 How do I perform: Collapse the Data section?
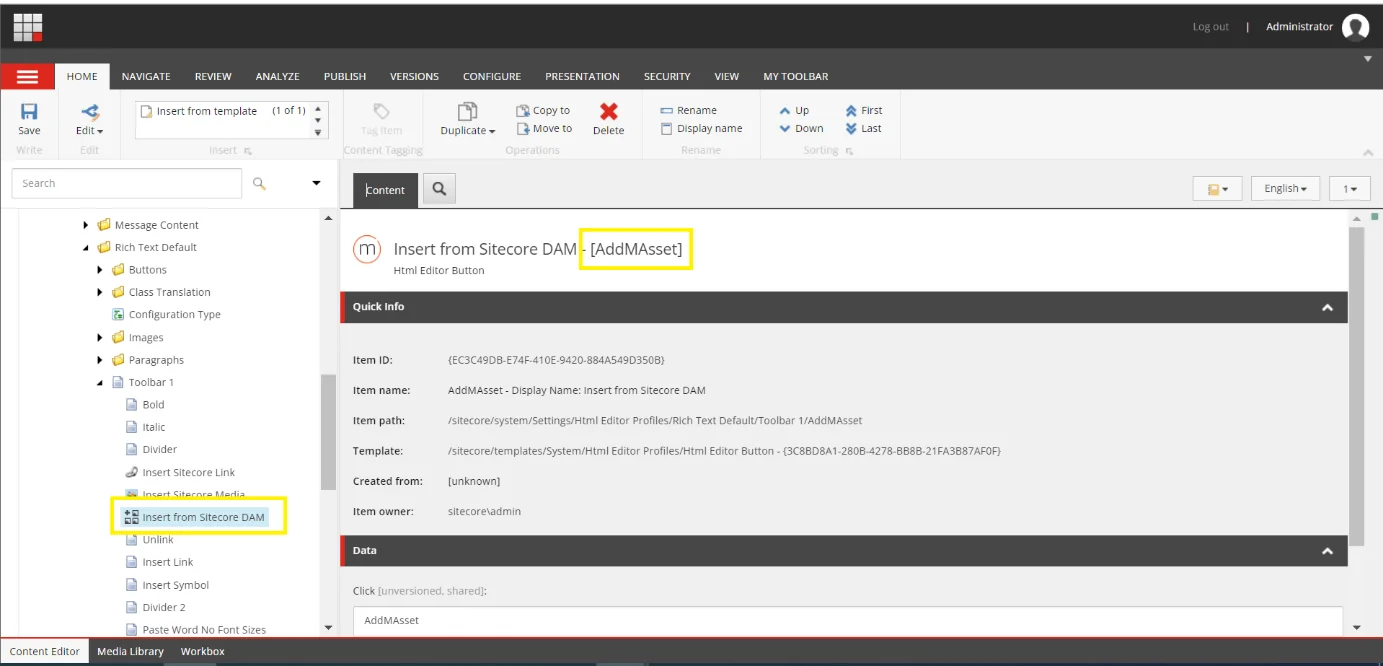coord(1327,551)
